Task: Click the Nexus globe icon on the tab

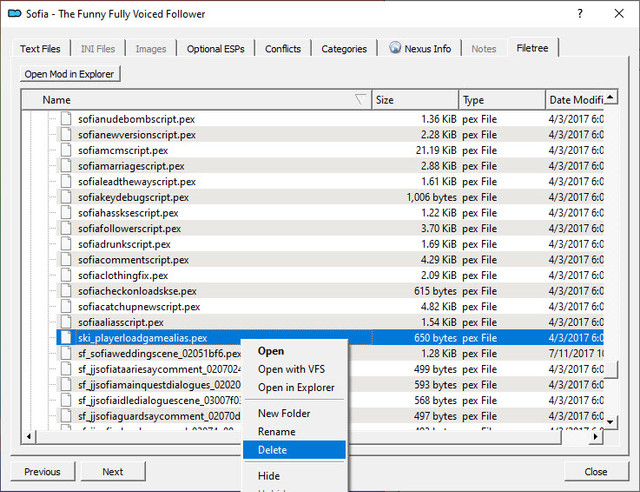Action: click(395, 48)
